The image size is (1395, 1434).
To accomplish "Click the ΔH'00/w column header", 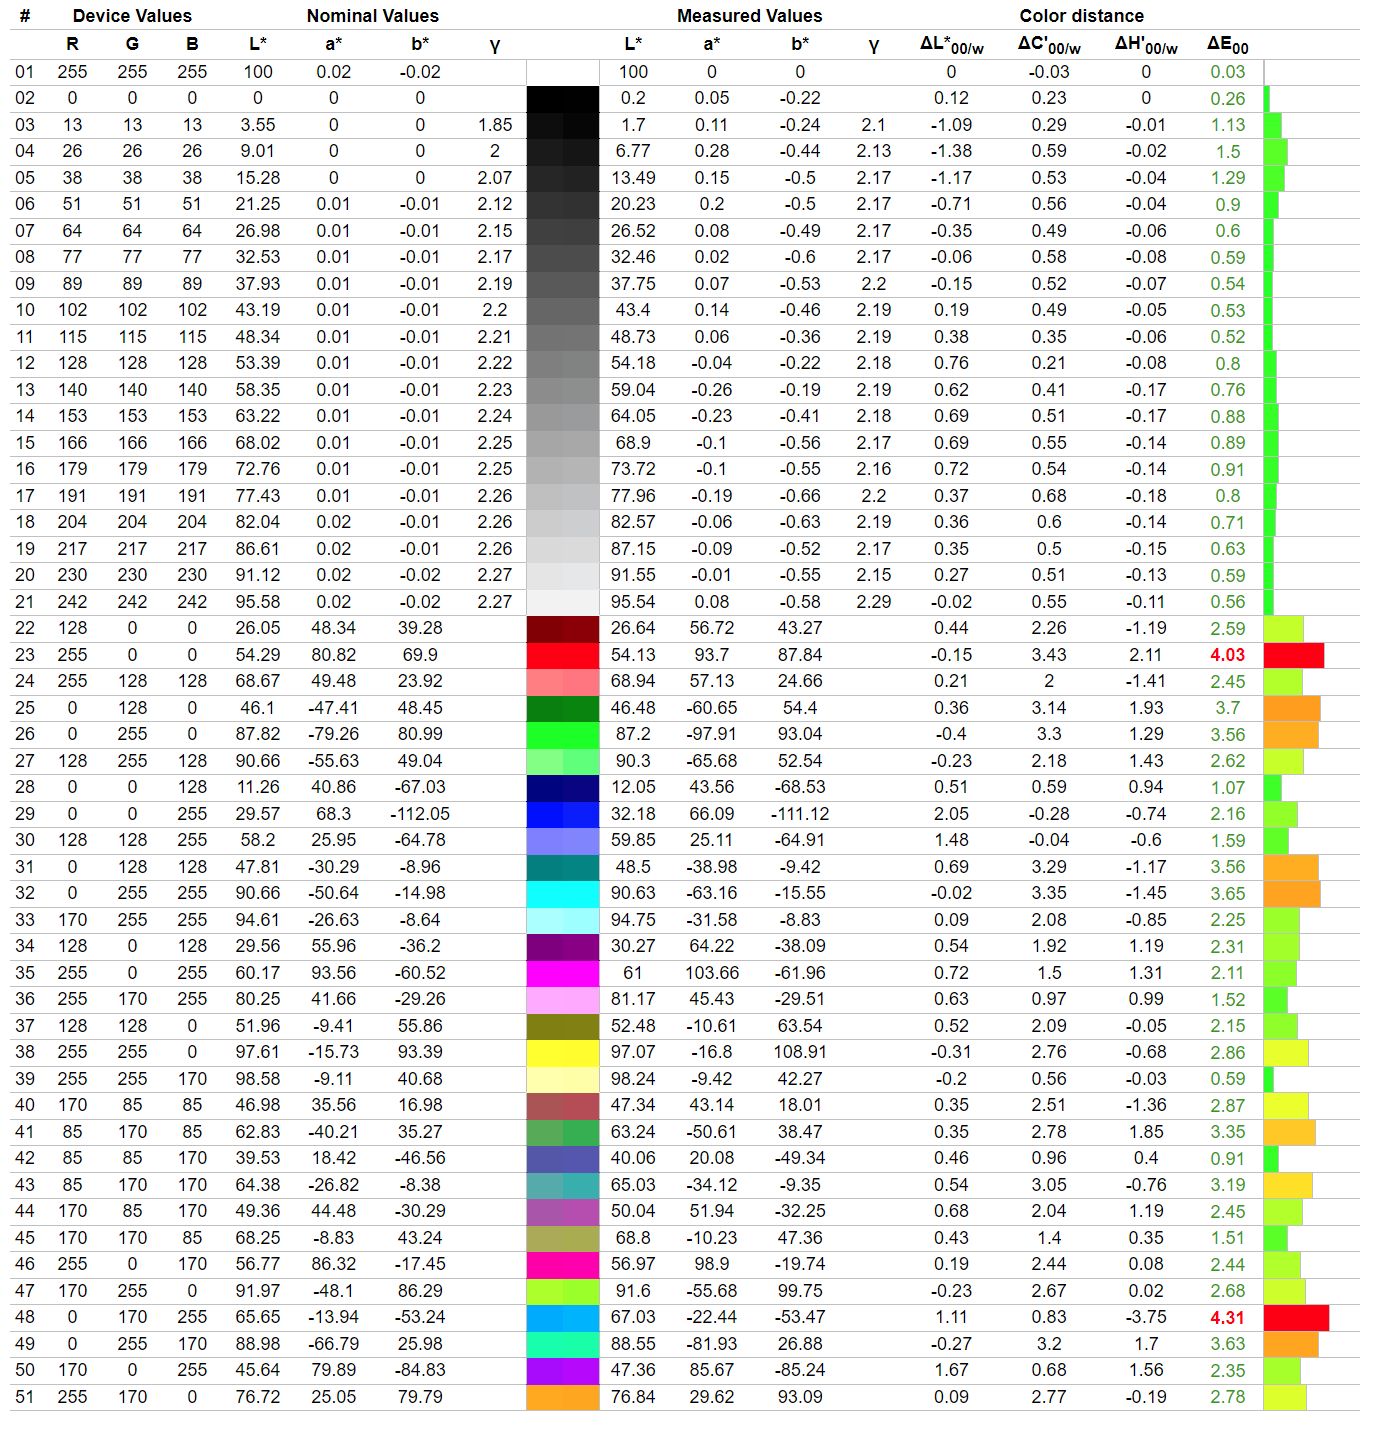I will [1145, 45].
